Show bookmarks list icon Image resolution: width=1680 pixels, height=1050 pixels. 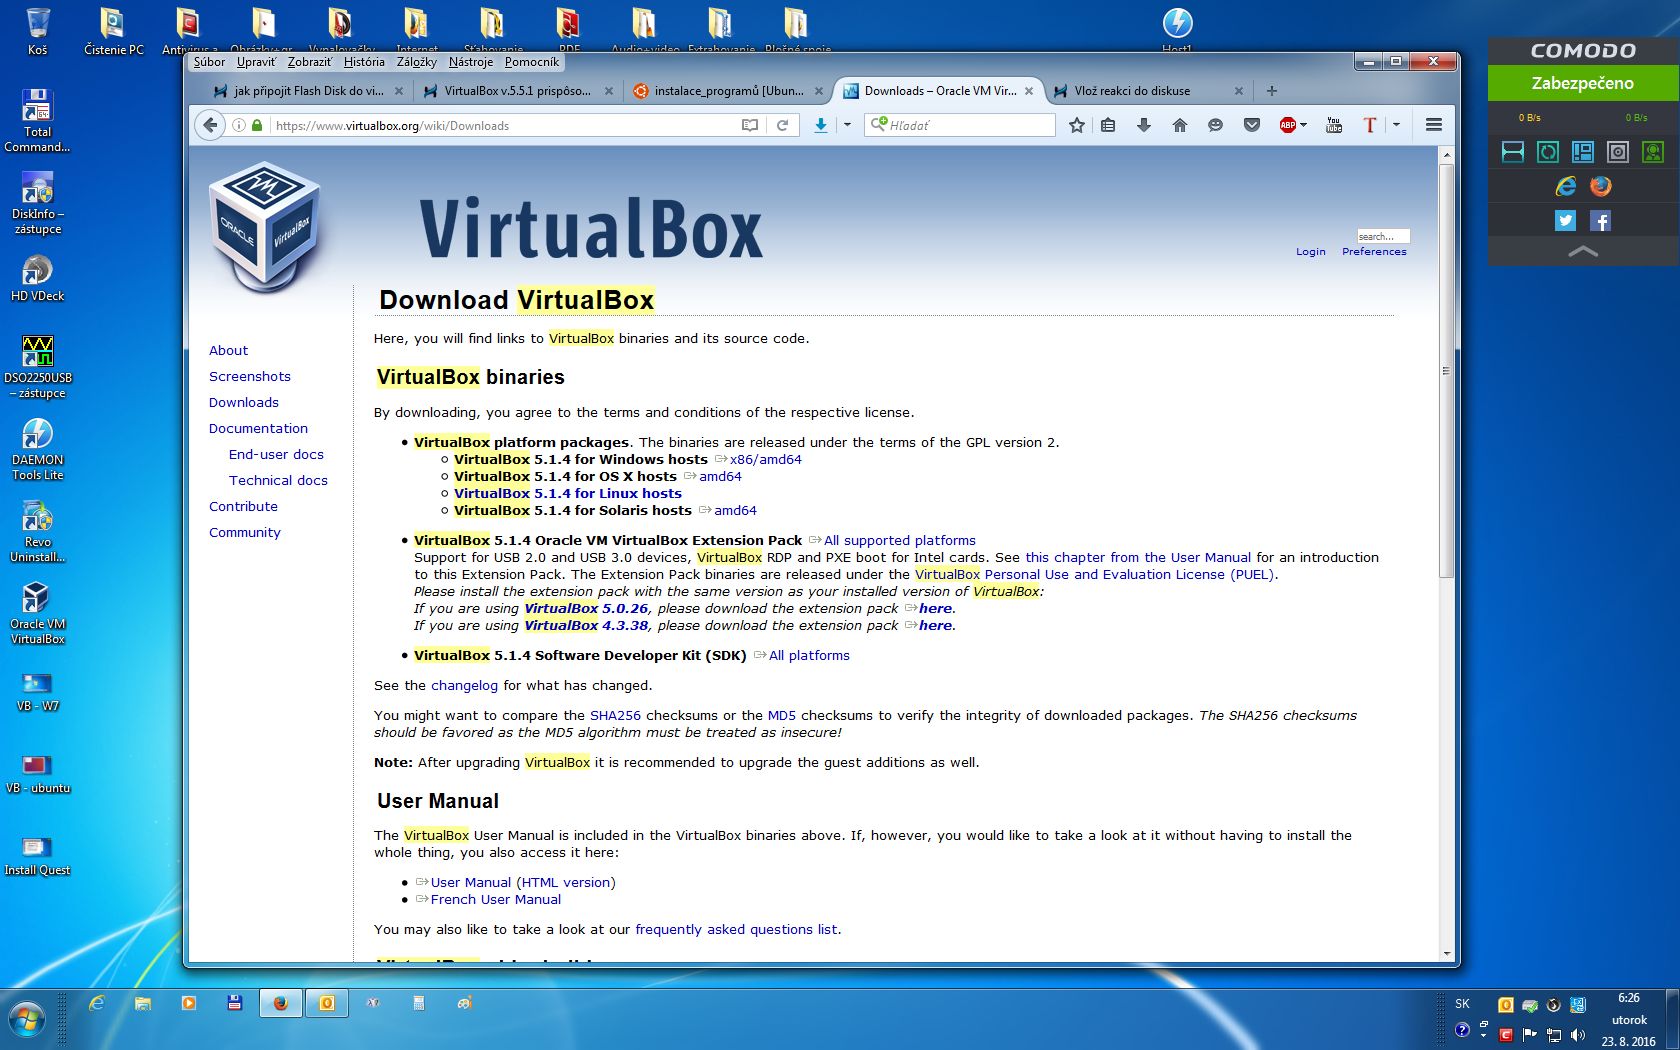click(x=1108, y=125)
